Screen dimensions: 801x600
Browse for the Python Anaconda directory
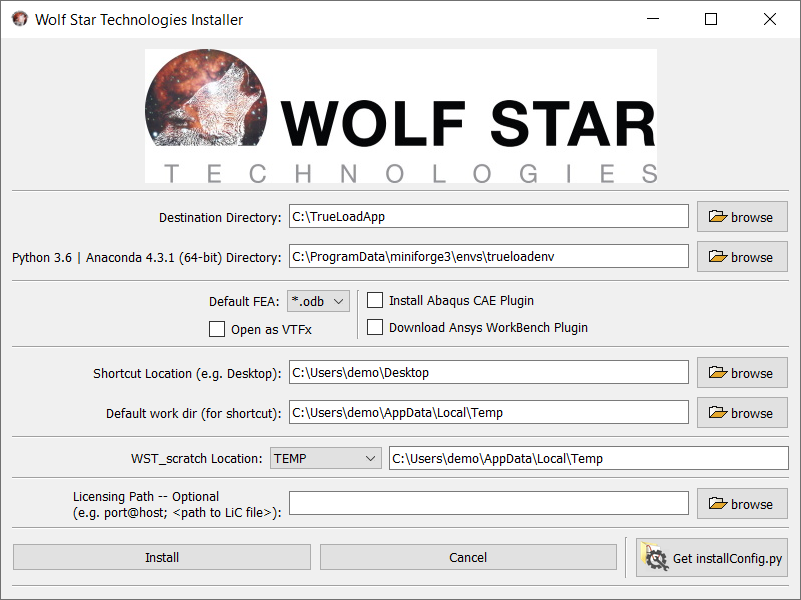(742, 257)
